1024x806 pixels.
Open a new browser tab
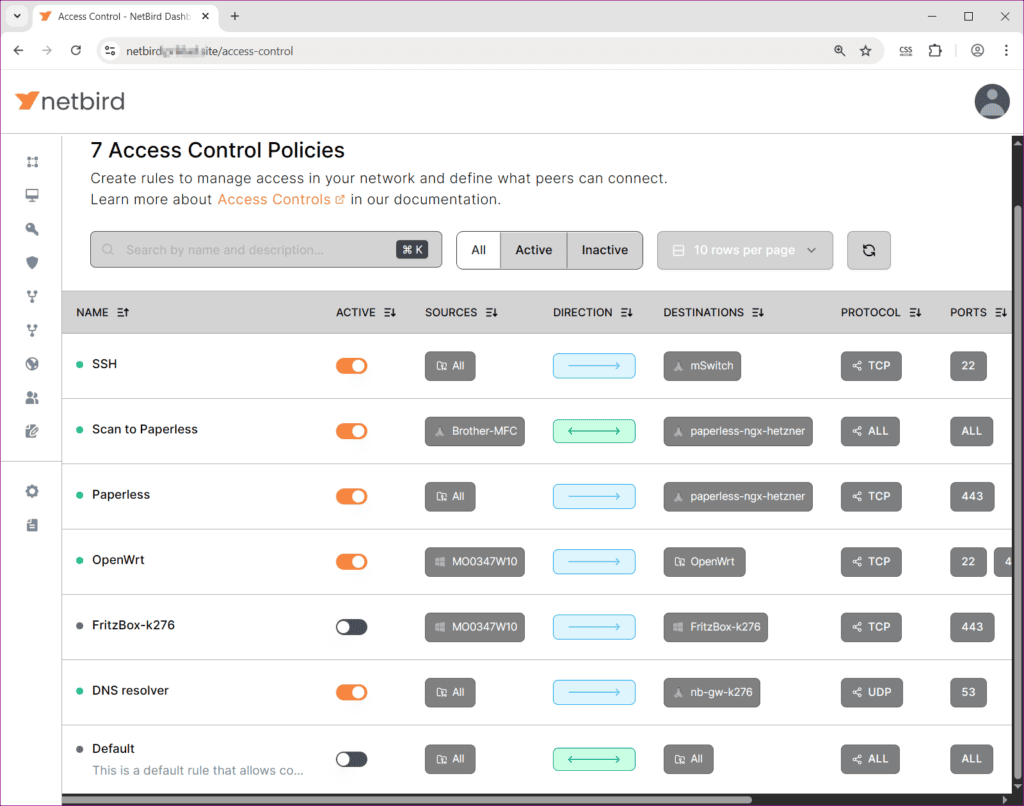(x=234, y=16)
